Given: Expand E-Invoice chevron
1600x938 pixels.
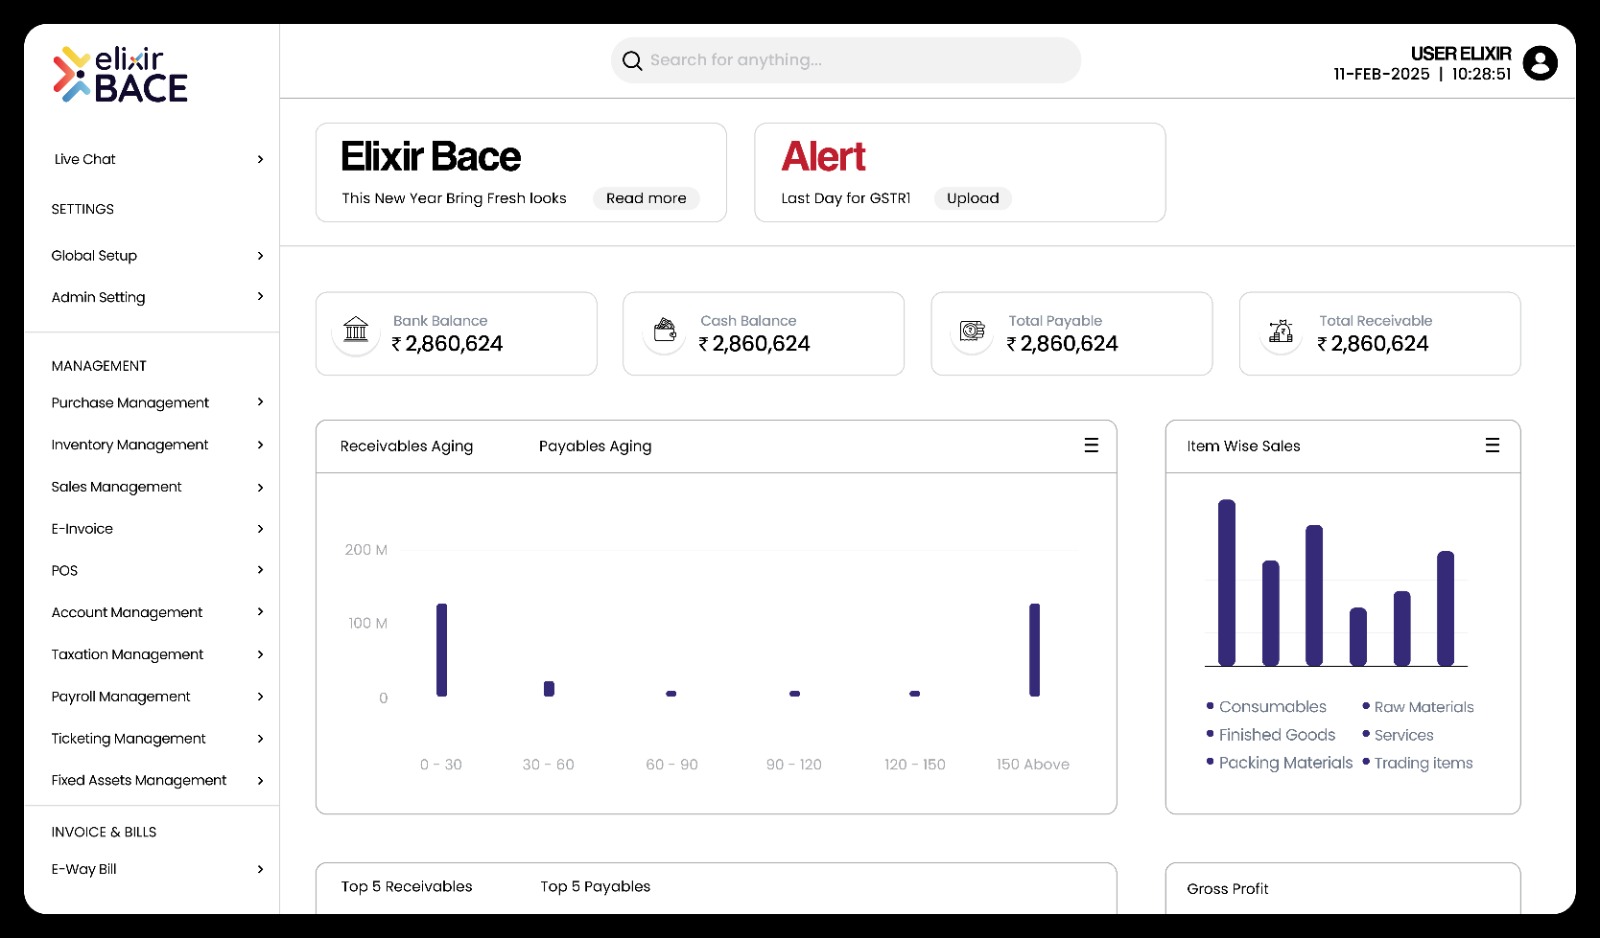Looking at the screenshot, I should [x=260, y=528].
